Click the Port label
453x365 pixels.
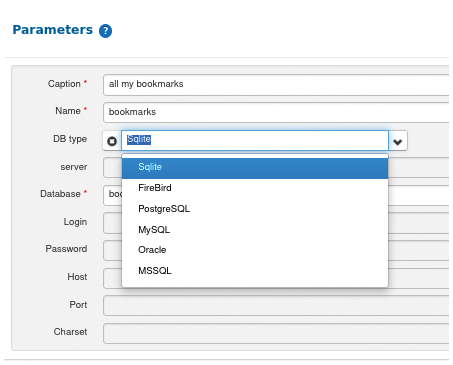click(78, 305)
